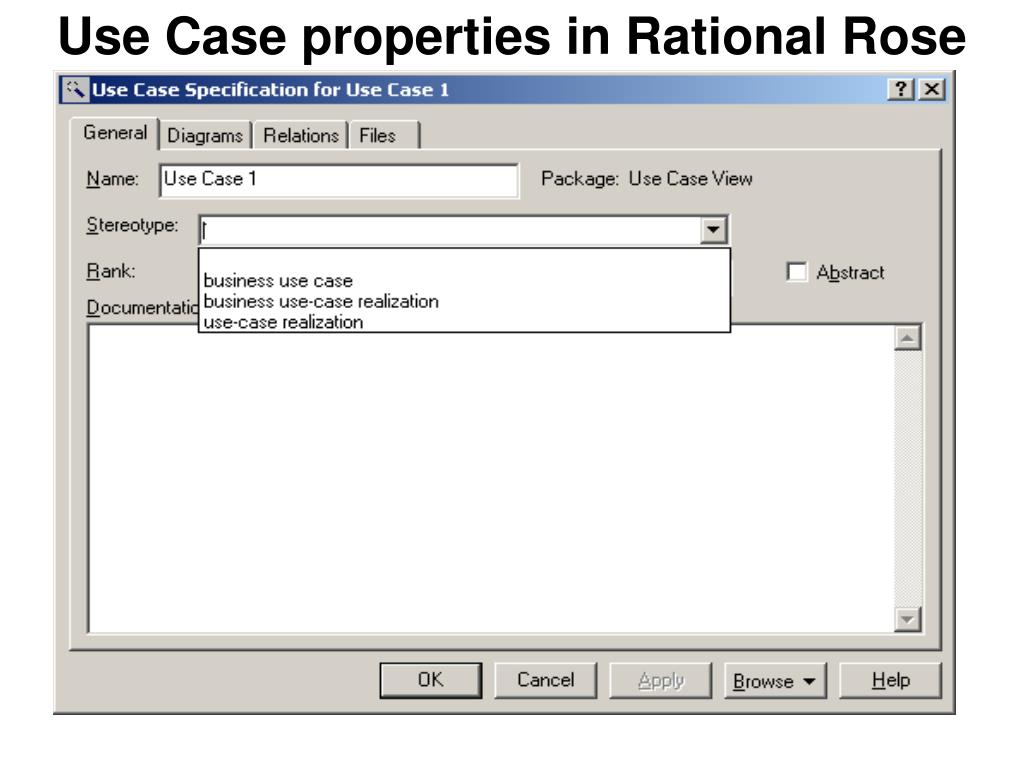Open the Diagrams tab
This screenshot has height=768, width=1024.
pos(205,136)
